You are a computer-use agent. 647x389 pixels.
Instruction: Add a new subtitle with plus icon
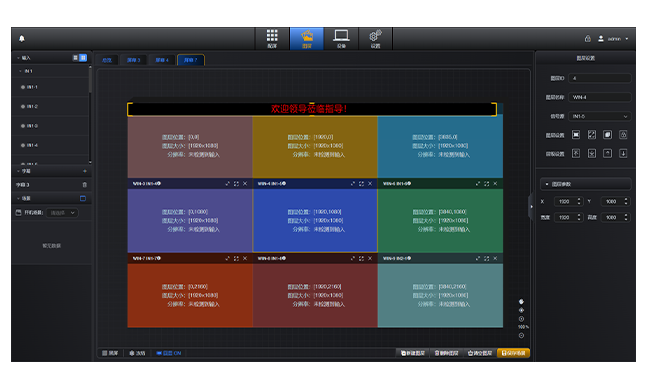[x=85, y=171]
